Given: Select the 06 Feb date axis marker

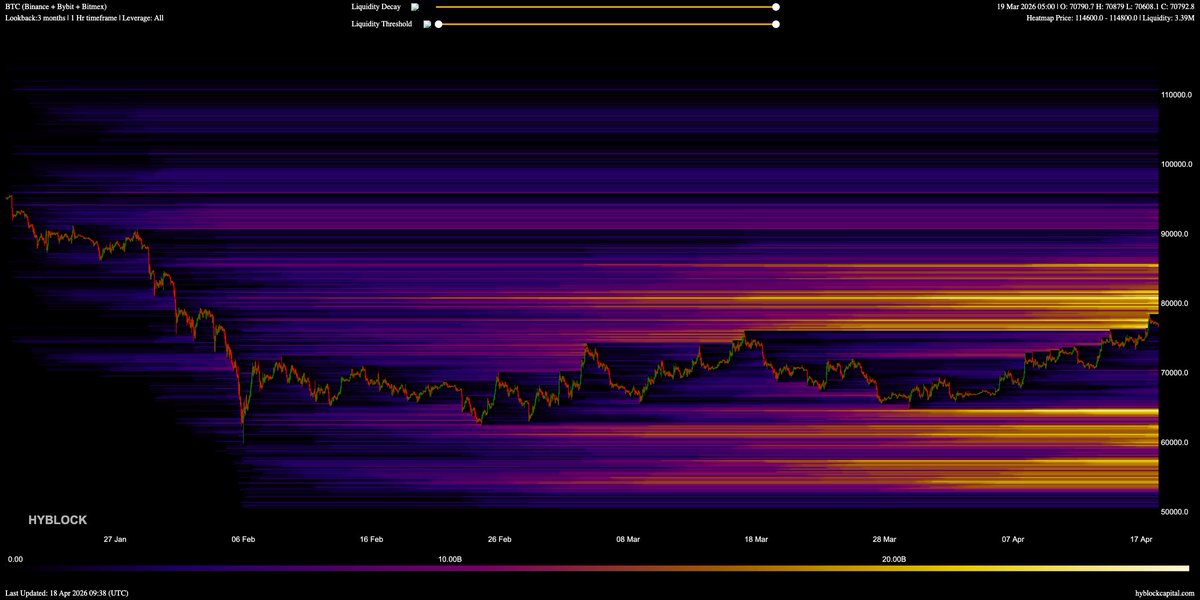Looking at the screenshot, I should coord(243,539).
